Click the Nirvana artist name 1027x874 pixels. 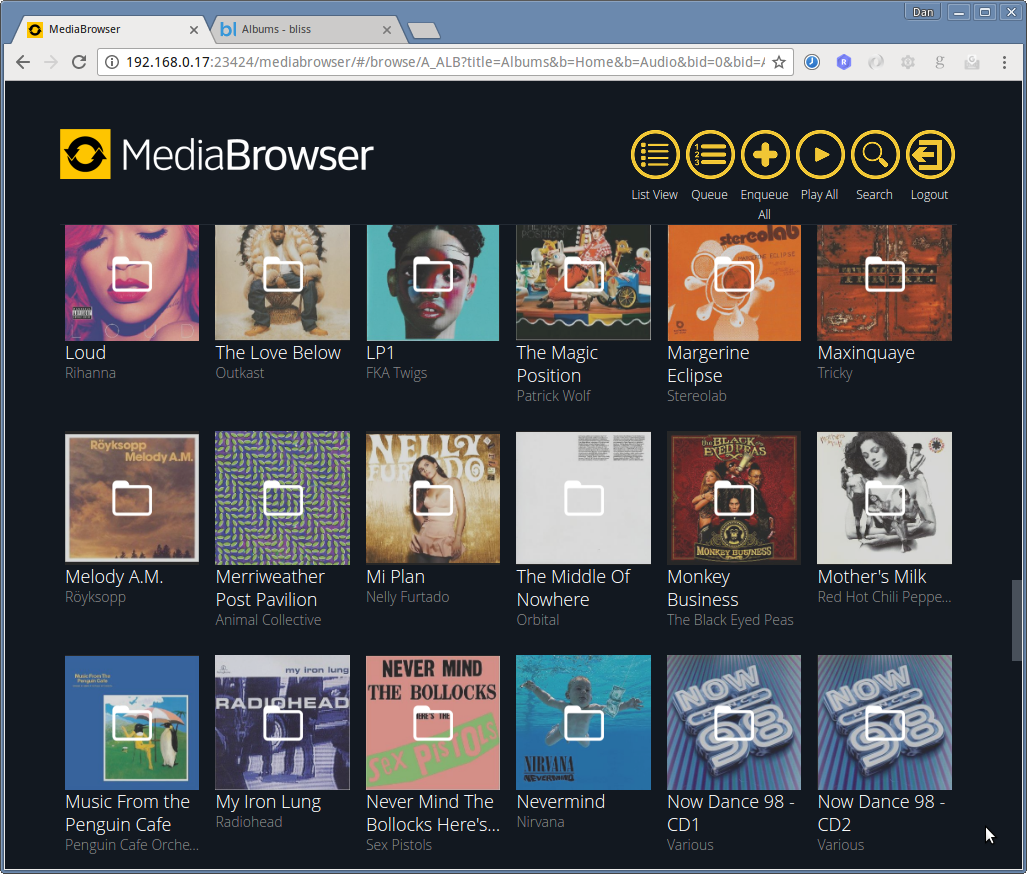coord(540,822)
